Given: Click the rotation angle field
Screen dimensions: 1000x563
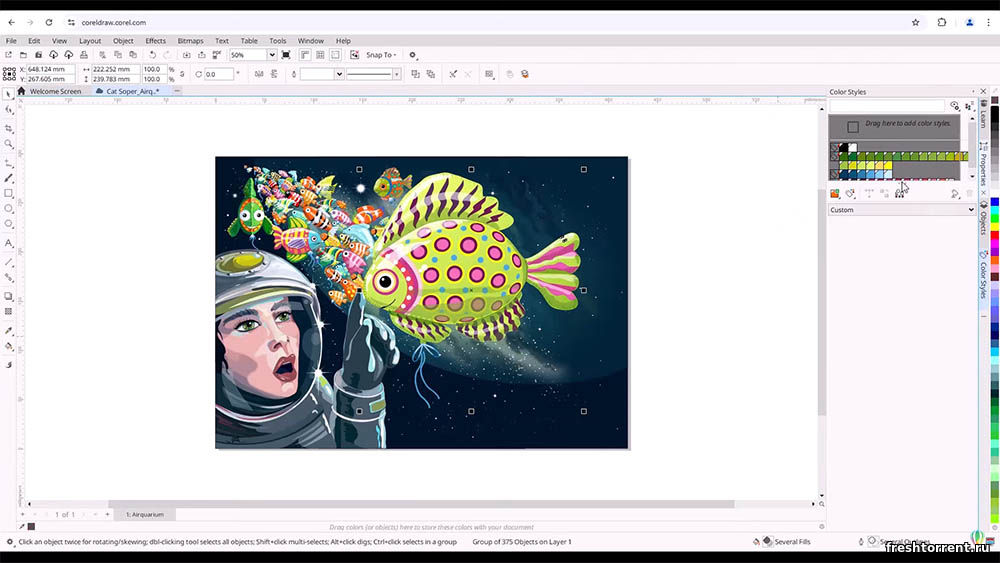Looking at the screenshot, I should point(219,74).
